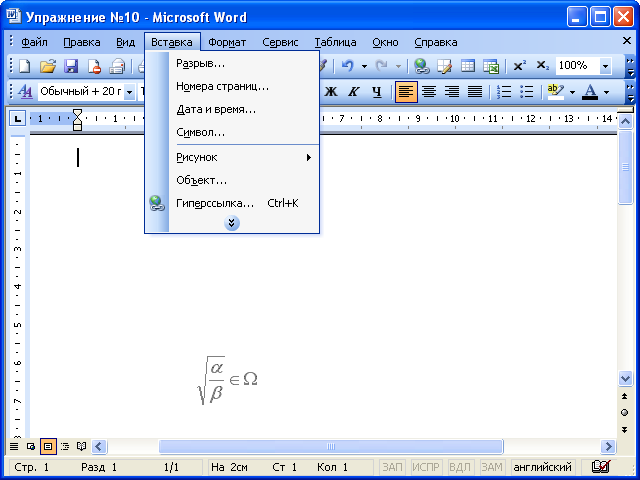
Task: Select Center alignment button
Action: [x=429, y=91]
